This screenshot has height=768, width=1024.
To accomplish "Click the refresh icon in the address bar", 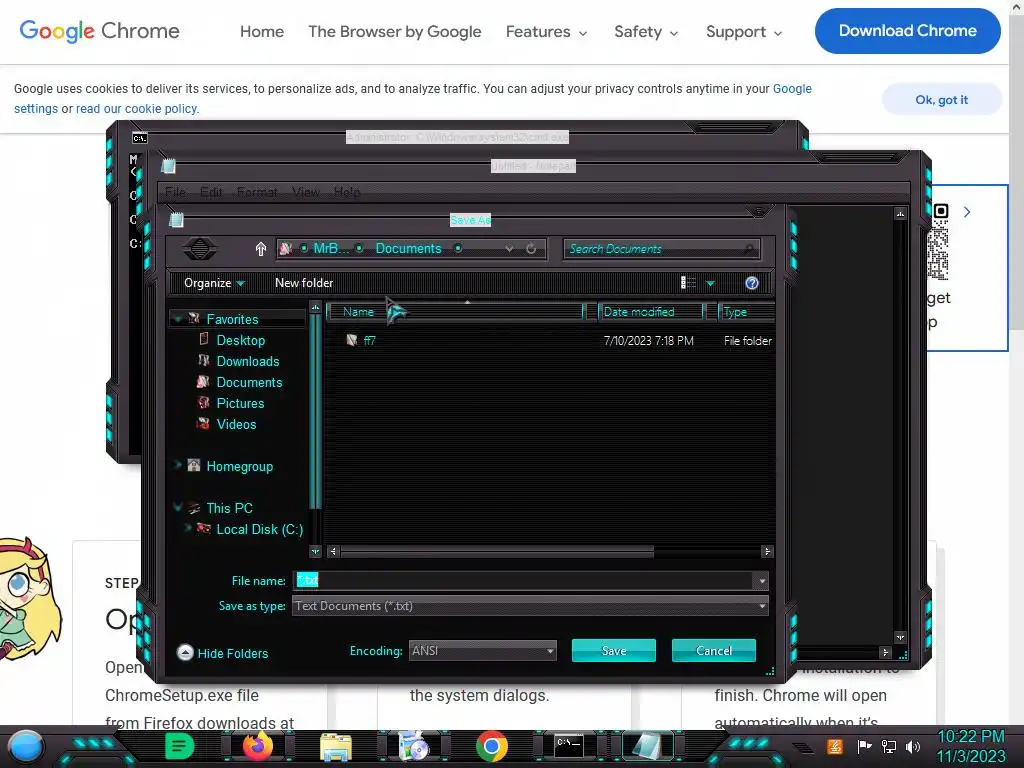I will click(531, 249).
